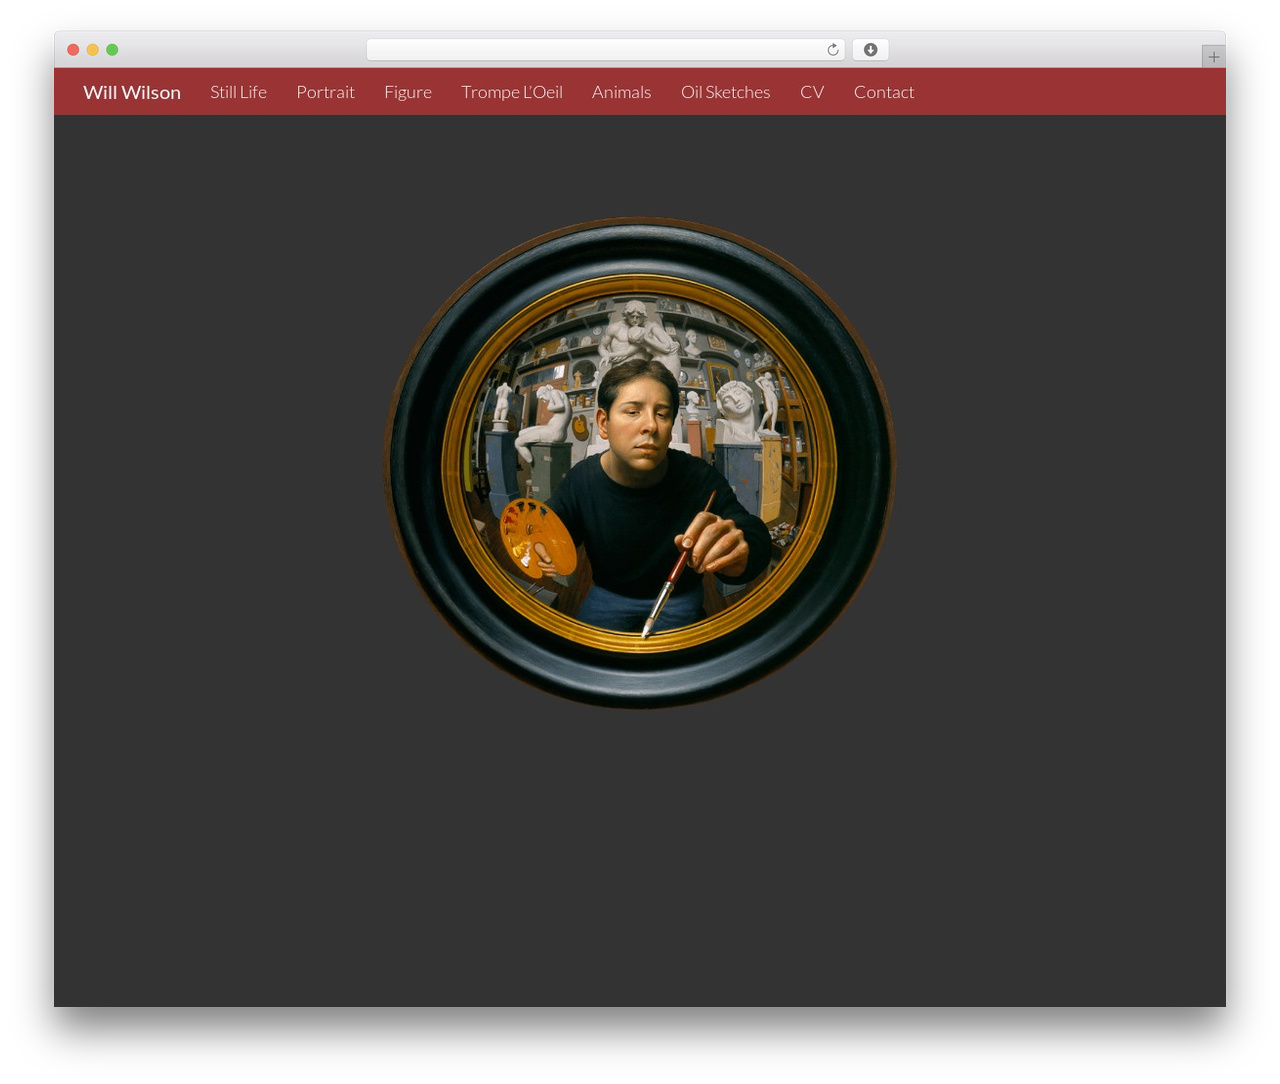This screenshot has height=1084, width=1280.
Task: Click the yellow minimize window button
Action: [x=93, y=50]
